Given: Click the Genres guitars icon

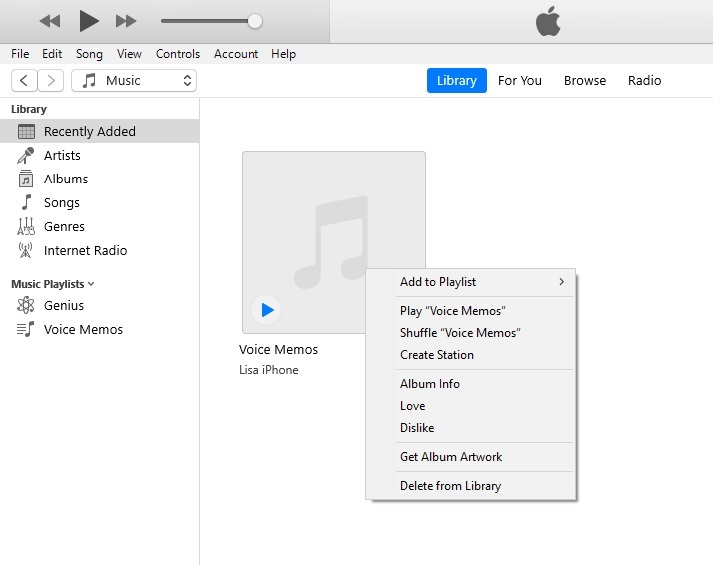Looking at the screenshot, I should pos(25,226).
